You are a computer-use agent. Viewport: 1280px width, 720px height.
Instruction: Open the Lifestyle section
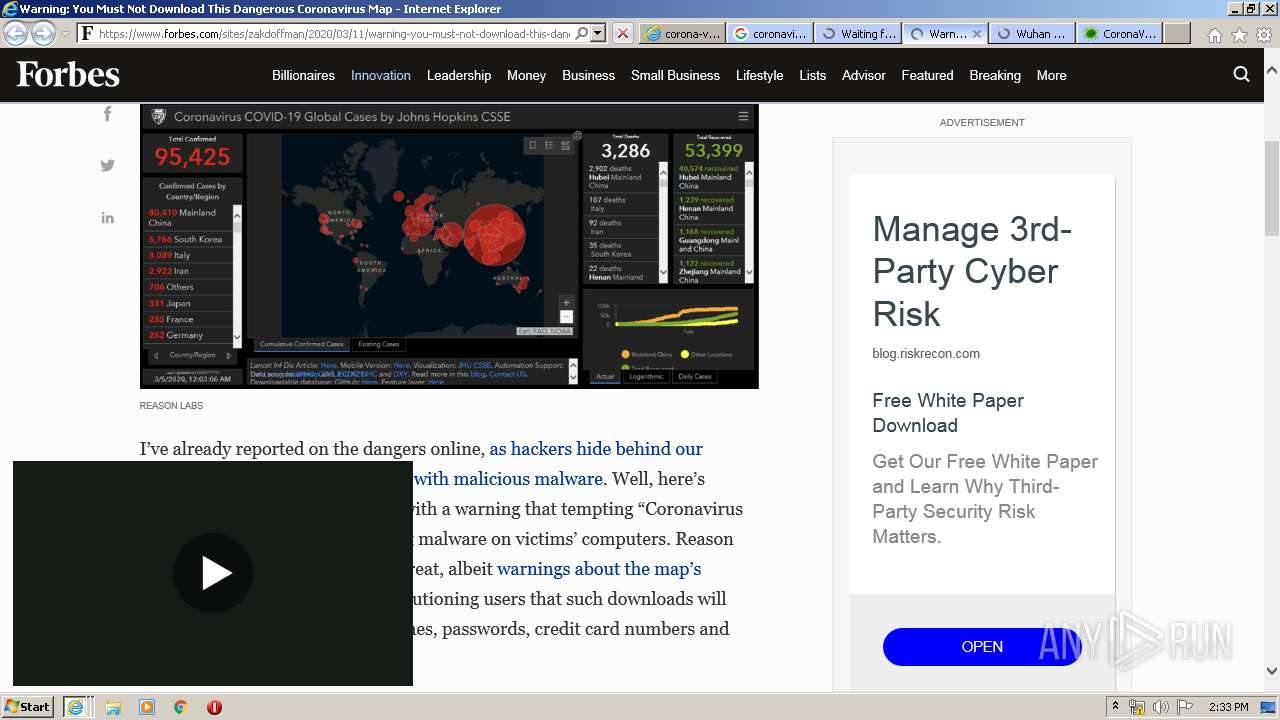coord(759,75)
